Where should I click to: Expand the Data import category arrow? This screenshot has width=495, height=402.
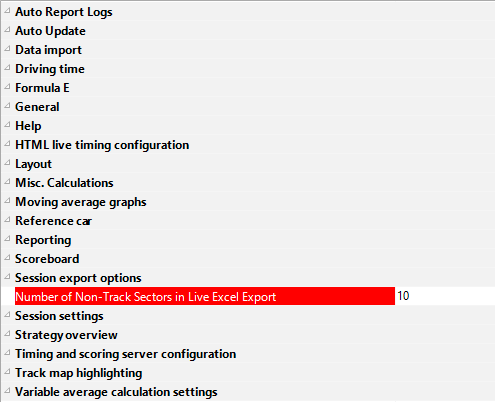pyautogui.click(x=7, y=49)
